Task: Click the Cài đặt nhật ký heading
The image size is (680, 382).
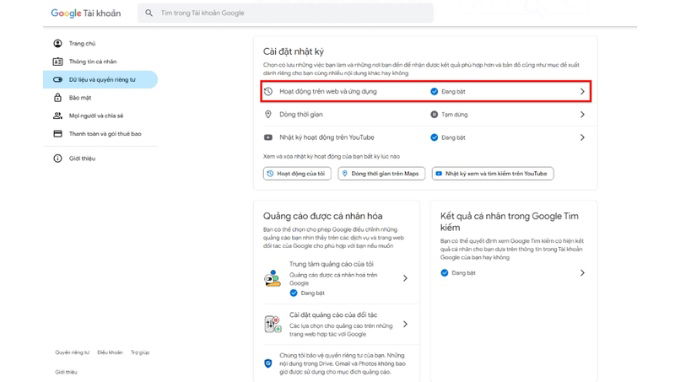Action: click(x=293, y=52)
